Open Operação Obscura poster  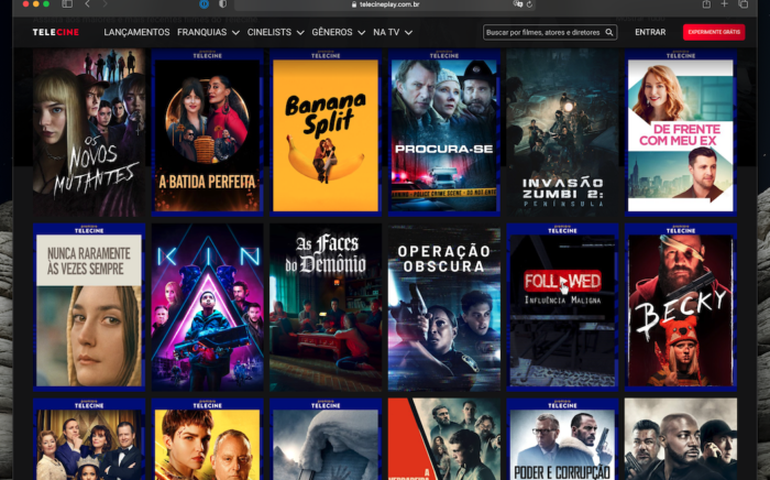tap(444, 308)
